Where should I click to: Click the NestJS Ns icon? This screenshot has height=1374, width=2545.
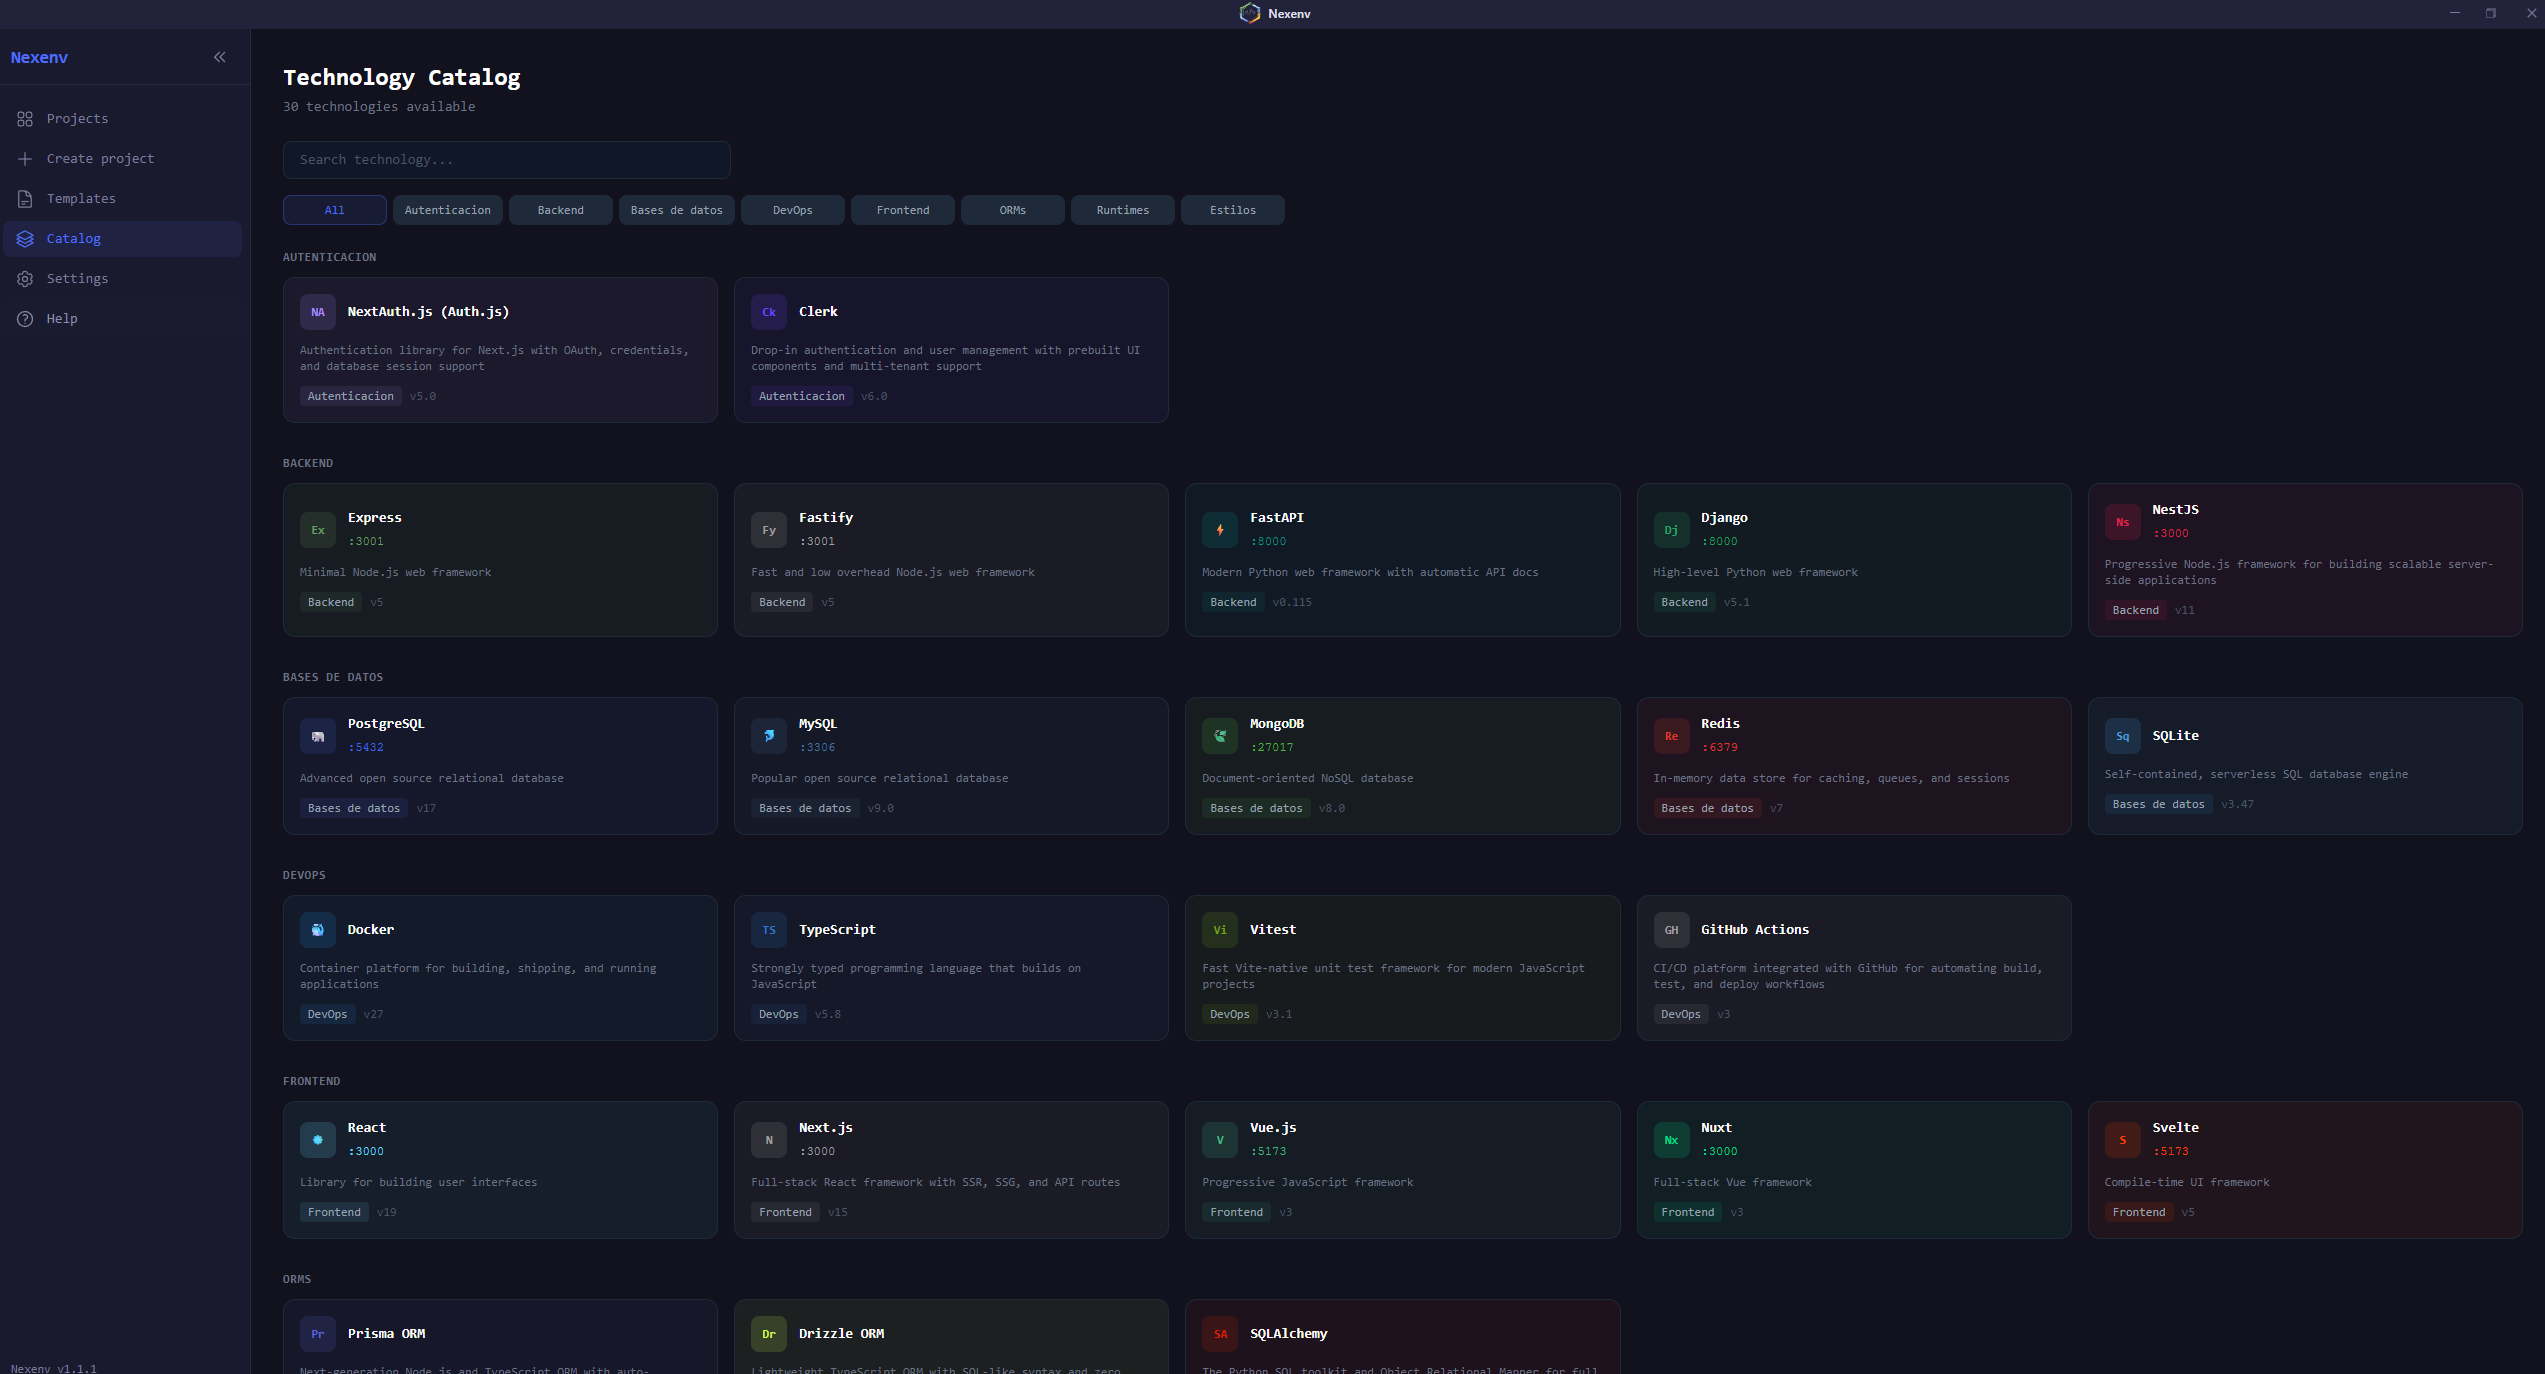pyautogui.click(x=2122, y=522)
